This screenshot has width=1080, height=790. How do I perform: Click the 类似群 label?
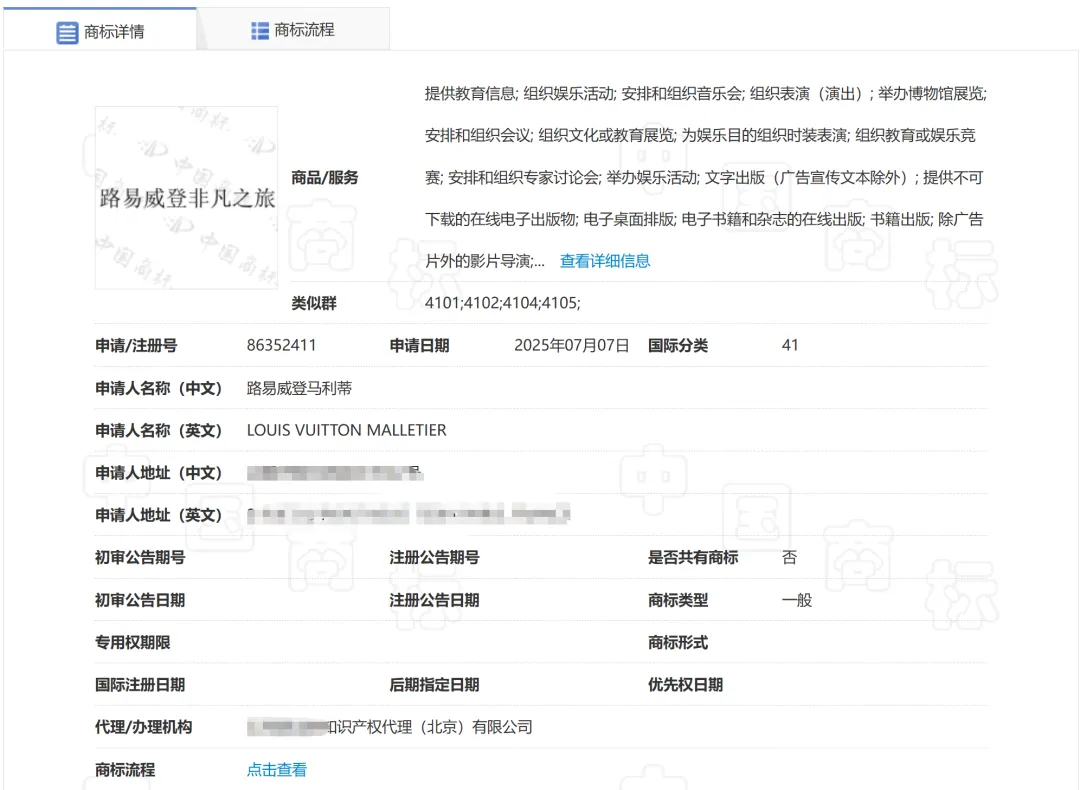click(x=313, y=303)
